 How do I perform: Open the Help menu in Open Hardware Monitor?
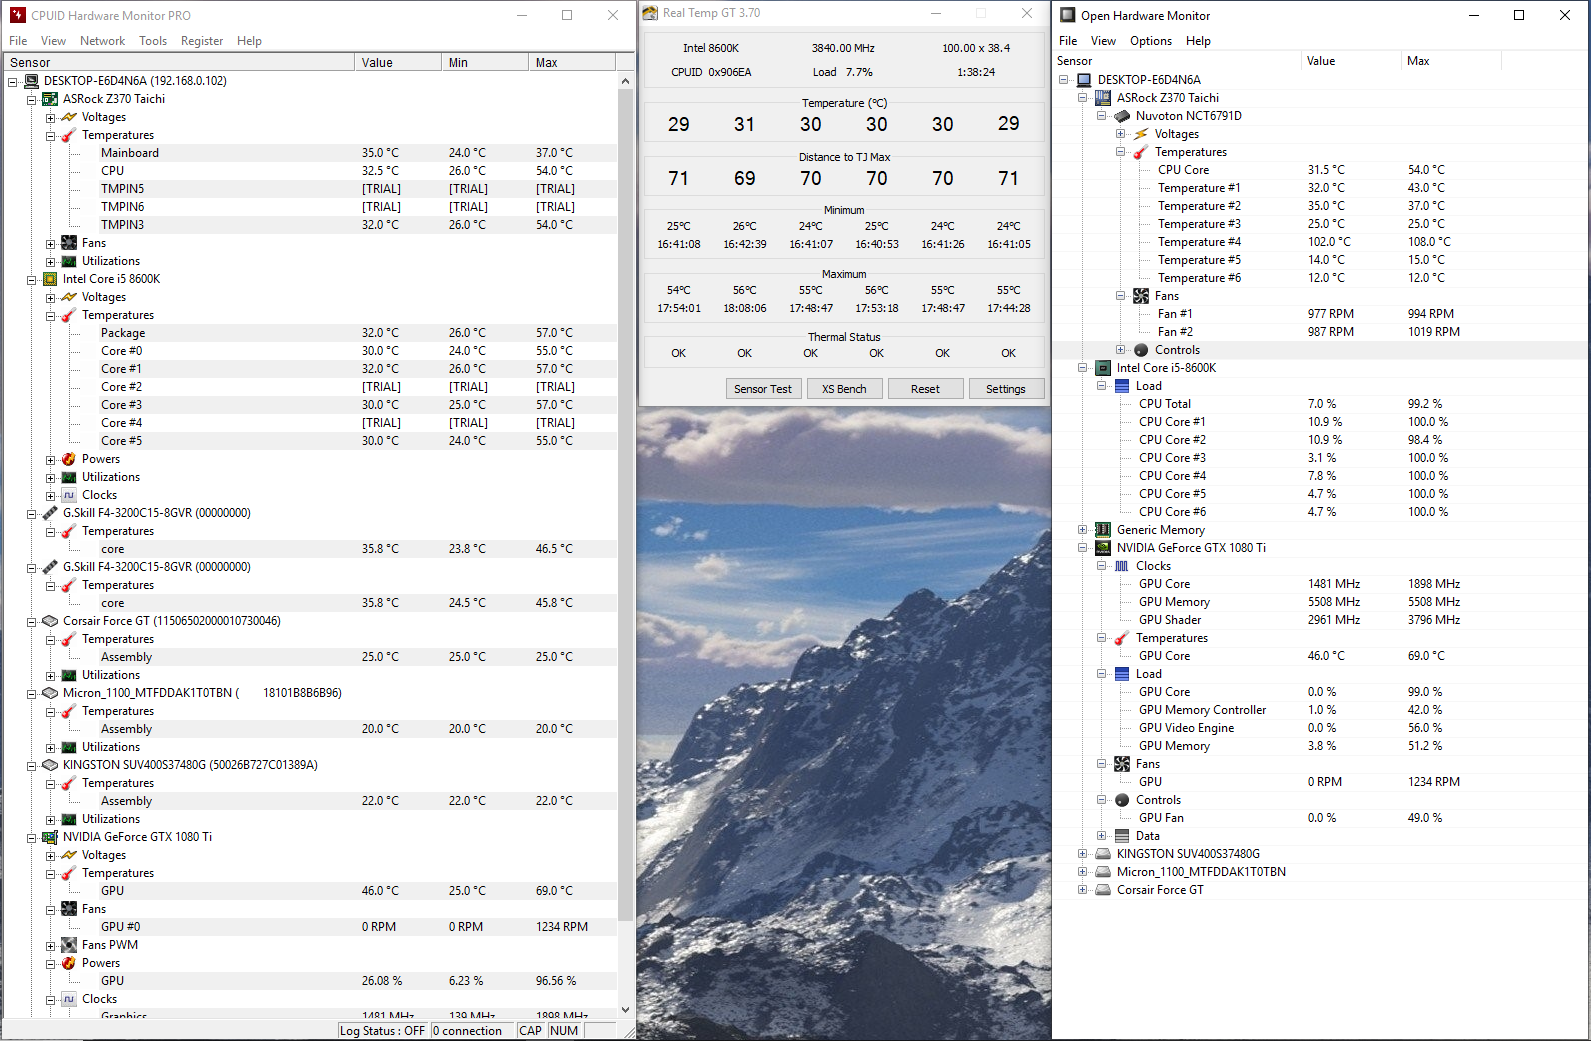[1198, 41]
